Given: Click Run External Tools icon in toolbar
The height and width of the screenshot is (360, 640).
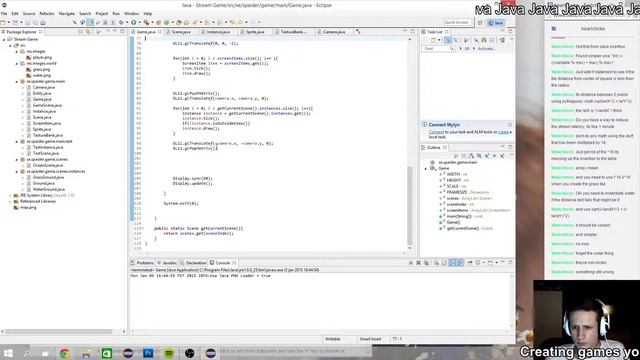Looking at the screenshot, I should (x=146, y=22).
